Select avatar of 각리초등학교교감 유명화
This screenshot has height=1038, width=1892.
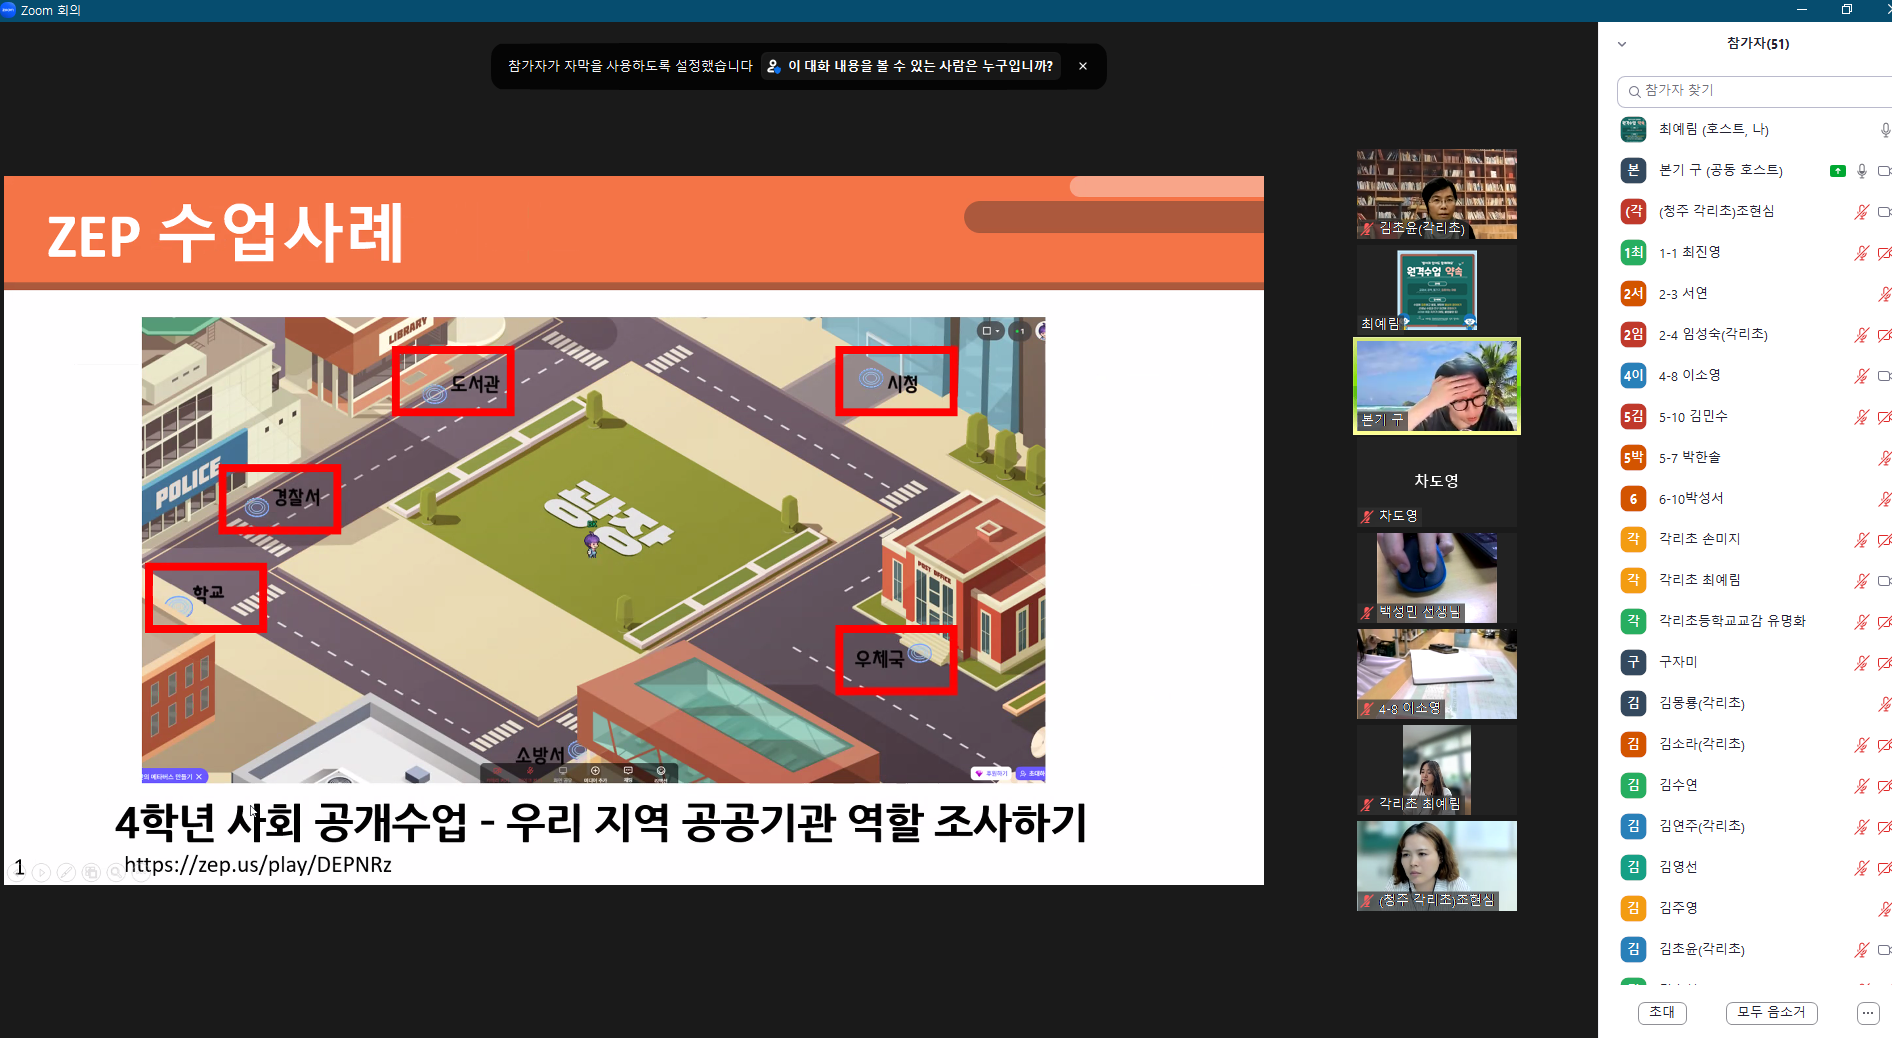coord(1633,621)
